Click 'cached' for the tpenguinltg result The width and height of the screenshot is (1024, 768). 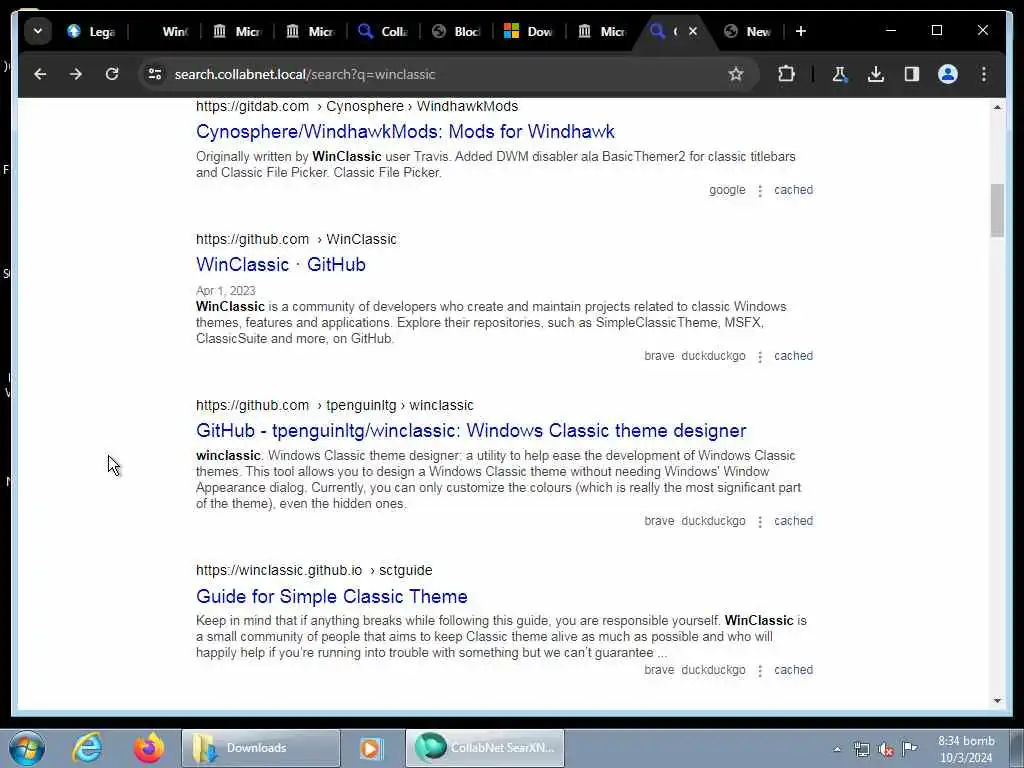793,521
